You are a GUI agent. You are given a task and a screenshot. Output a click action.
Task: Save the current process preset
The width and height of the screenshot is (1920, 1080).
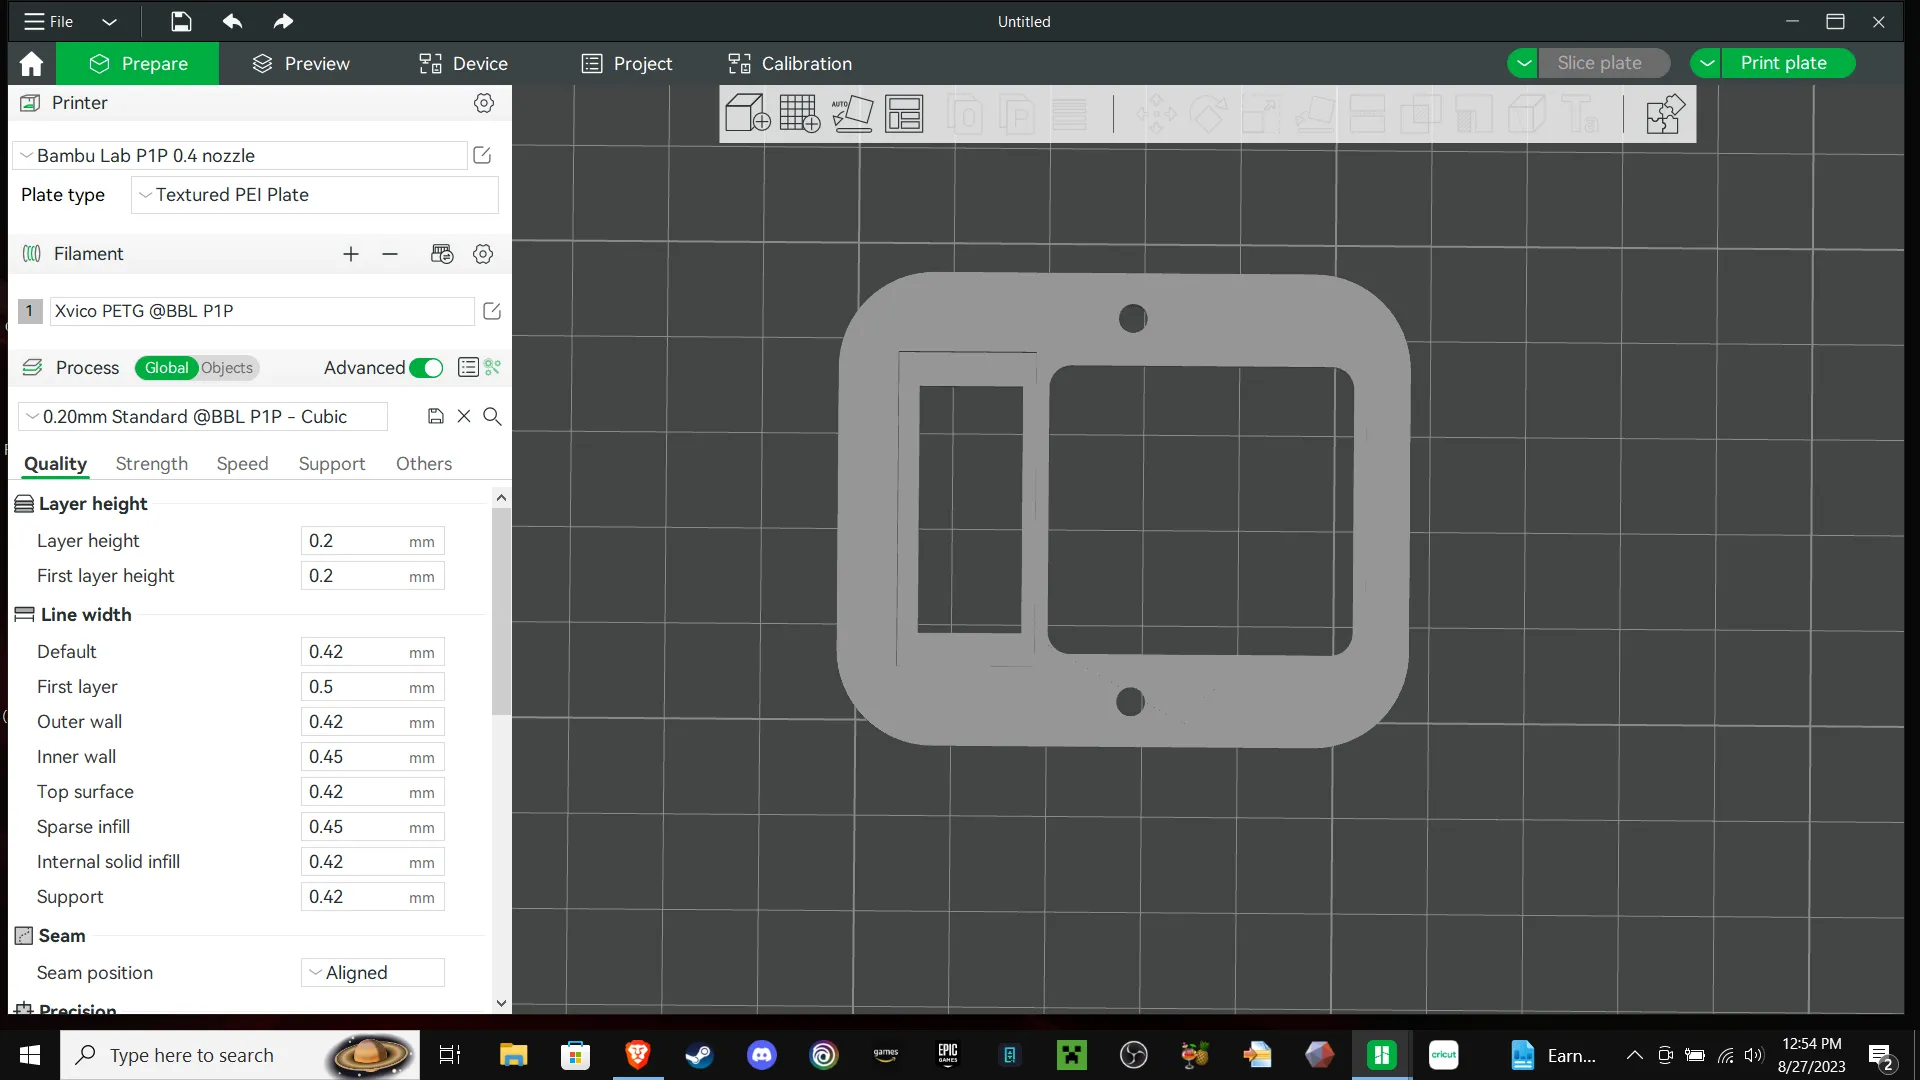tap(435, 416)
